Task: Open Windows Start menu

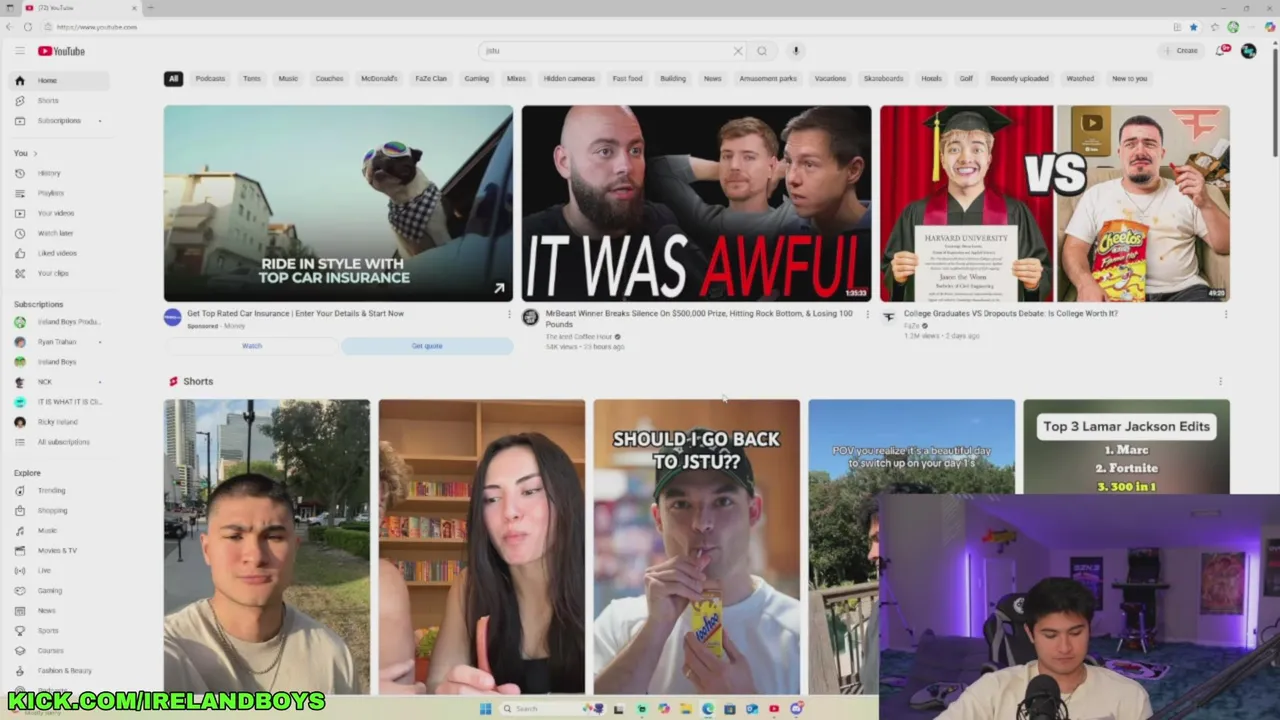Action: 485,709
